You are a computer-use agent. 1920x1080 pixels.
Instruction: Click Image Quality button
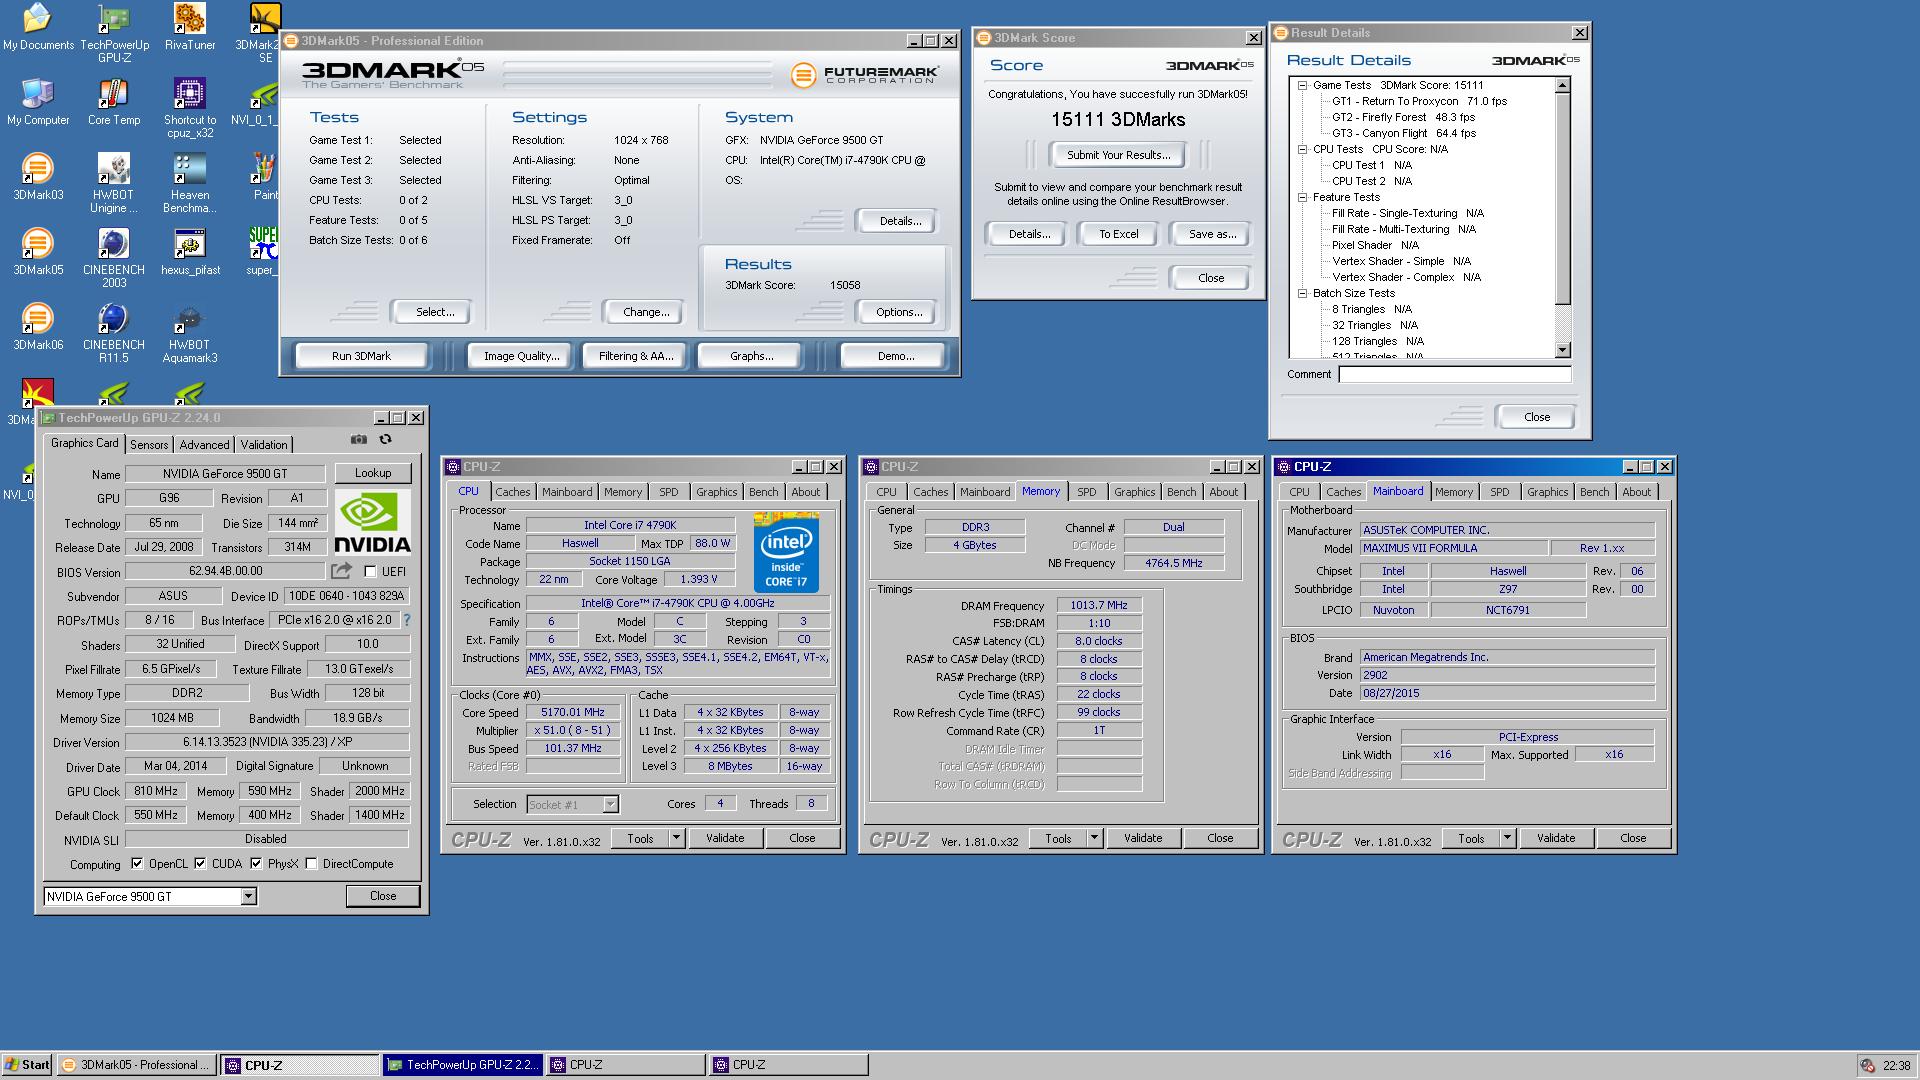coord(521,356)
